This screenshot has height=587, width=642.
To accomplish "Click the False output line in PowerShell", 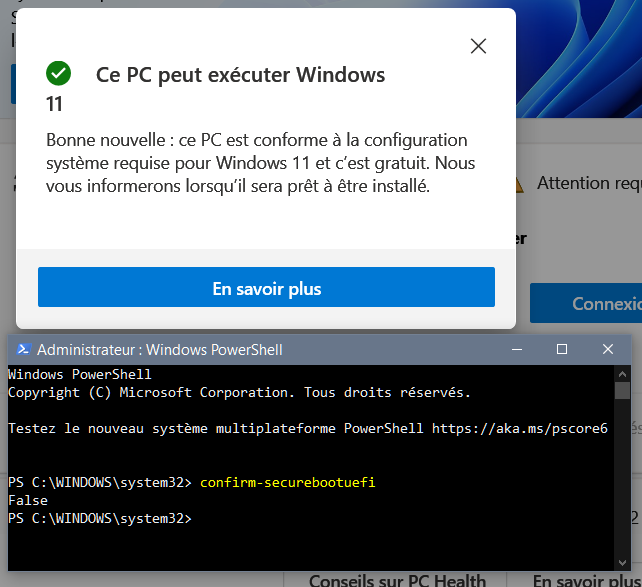I will pyautogui.click(x=26, y=501).
